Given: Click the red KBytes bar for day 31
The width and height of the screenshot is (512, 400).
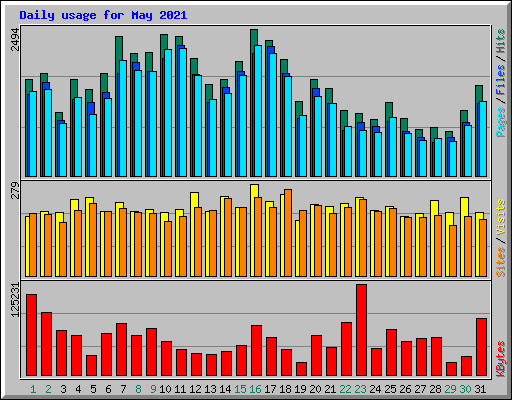Looking at the screenshot, I should pyautogui.click(x=482, y=347).
